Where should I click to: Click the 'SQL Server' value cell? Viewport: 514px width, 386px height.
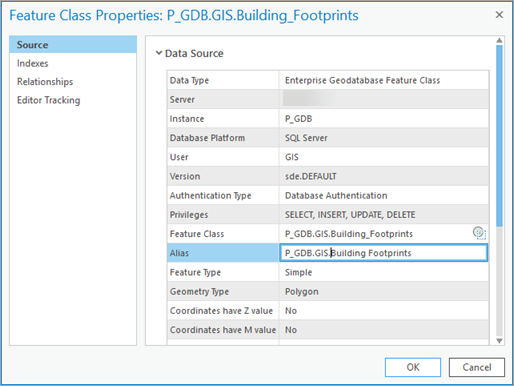click(384, 138)
